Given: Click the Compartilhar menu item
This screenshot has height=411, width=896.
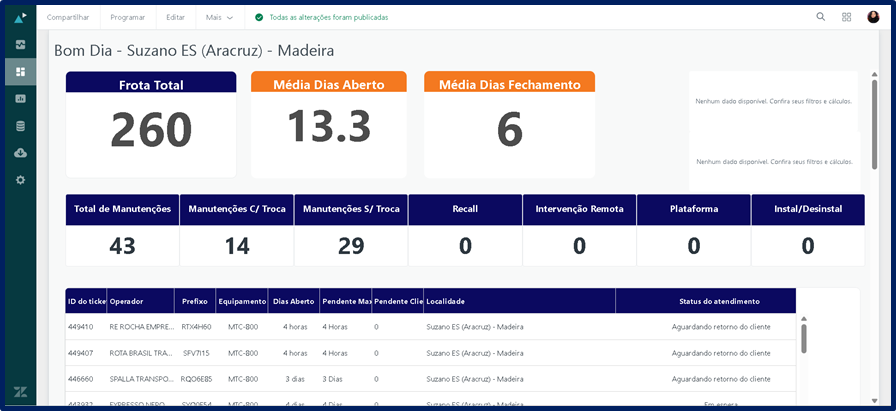Looking at the screenshot, I should tap(68, 17).
